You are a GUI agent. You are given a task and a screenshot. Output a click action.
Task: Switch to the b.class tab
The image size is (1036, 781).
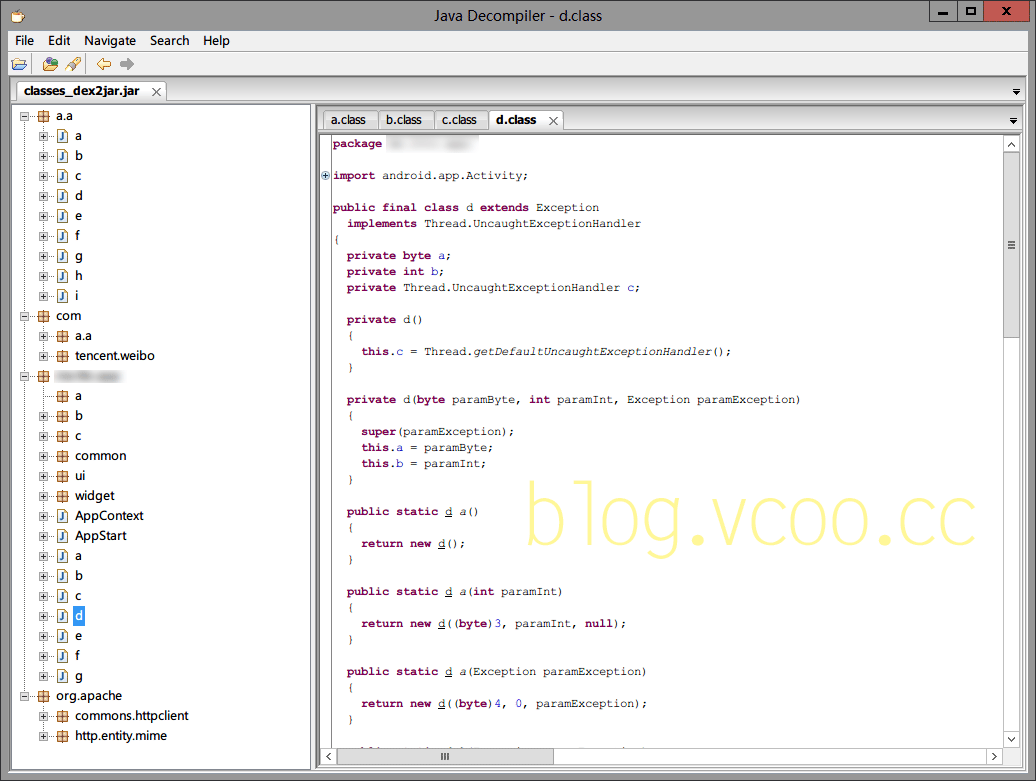[x=404, y=120]
